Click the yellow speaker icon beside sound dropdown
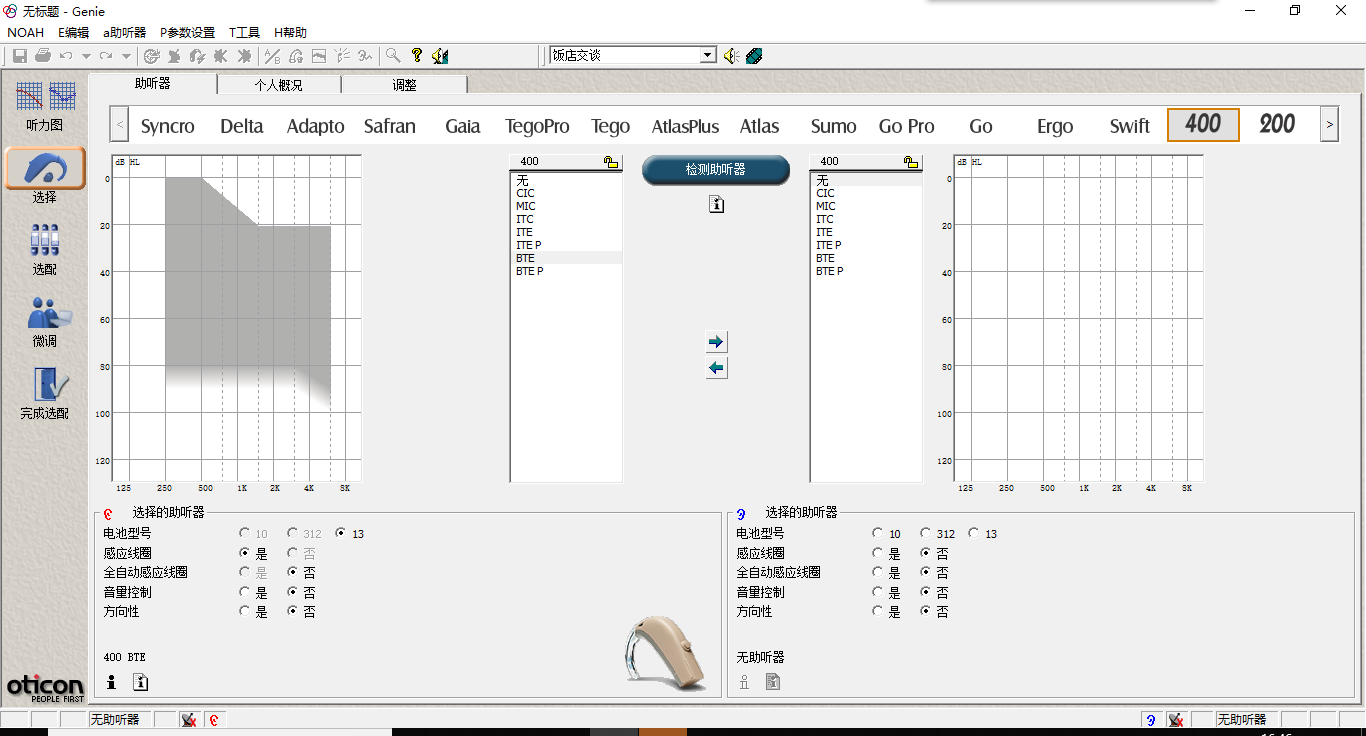Screen dimensions: 1366x736 point(732,56)
